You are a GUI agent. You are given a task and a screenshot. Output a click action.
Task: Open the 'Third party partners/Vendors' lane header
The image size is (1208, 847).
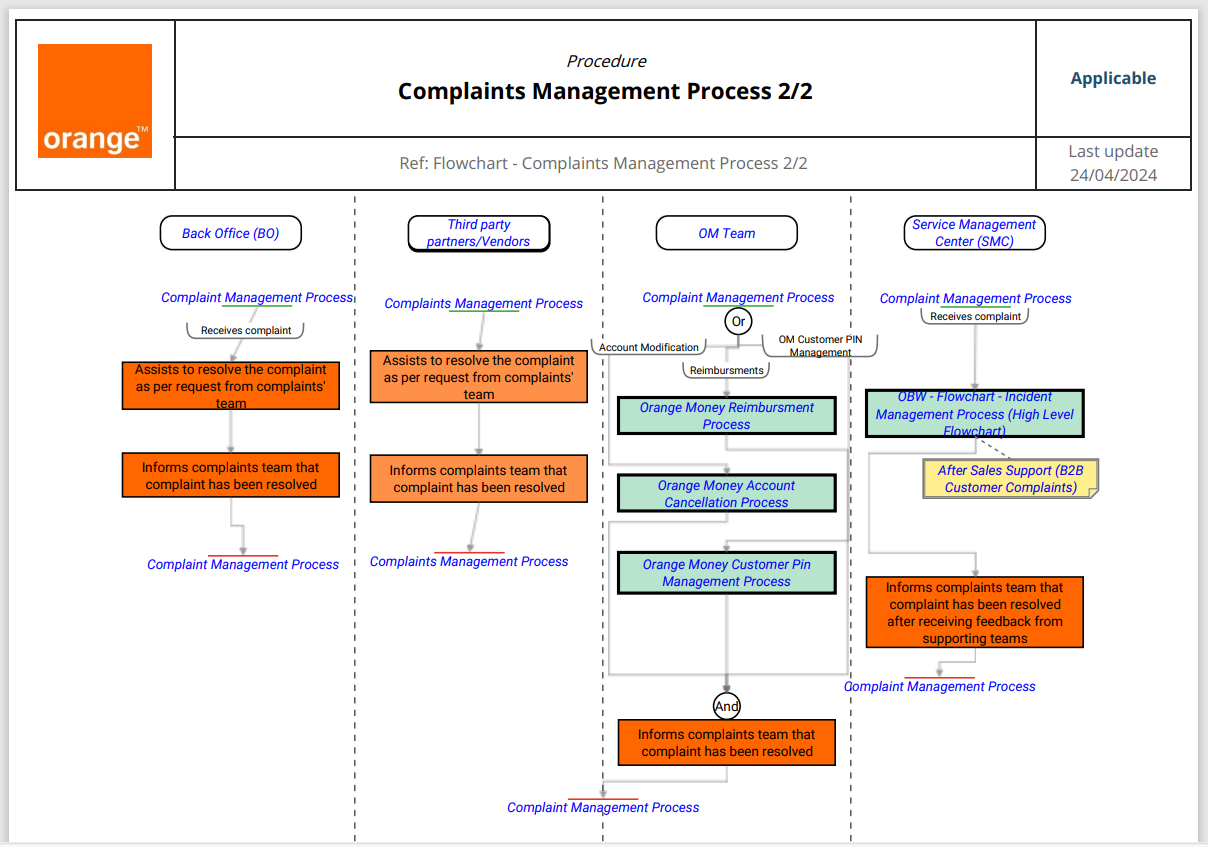coord(479,233)
